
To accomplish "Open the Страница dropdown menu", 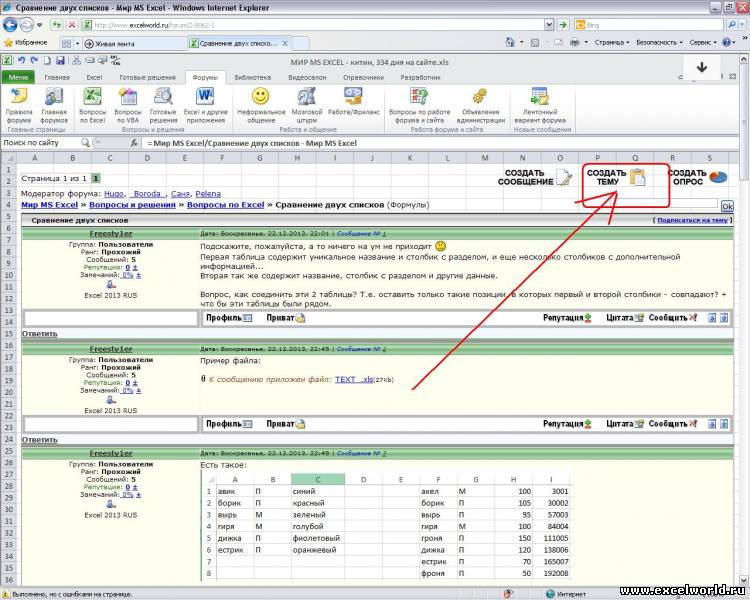I will [x=612, y=43].
